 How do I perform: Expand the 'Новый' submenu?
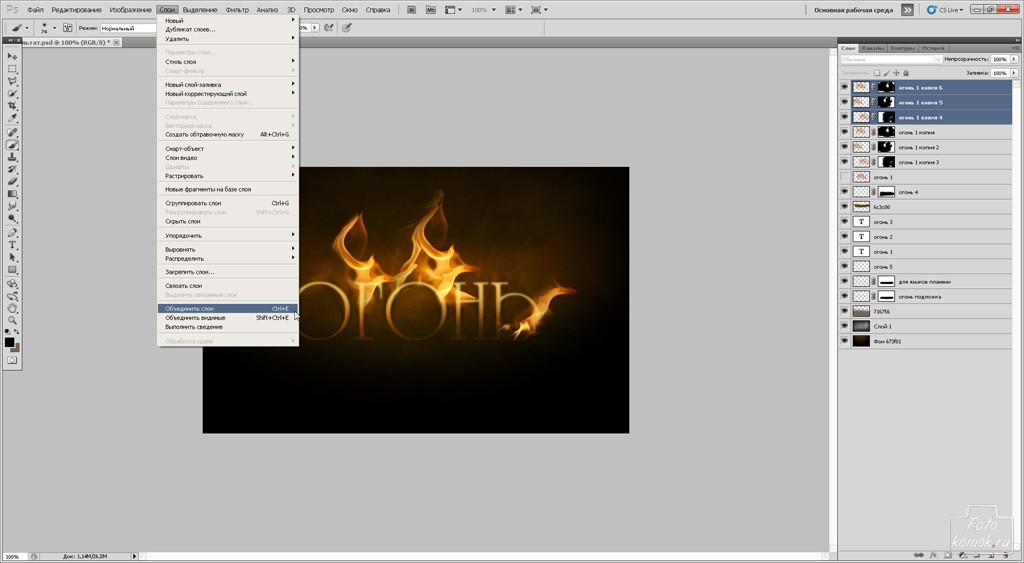[228, 21]
